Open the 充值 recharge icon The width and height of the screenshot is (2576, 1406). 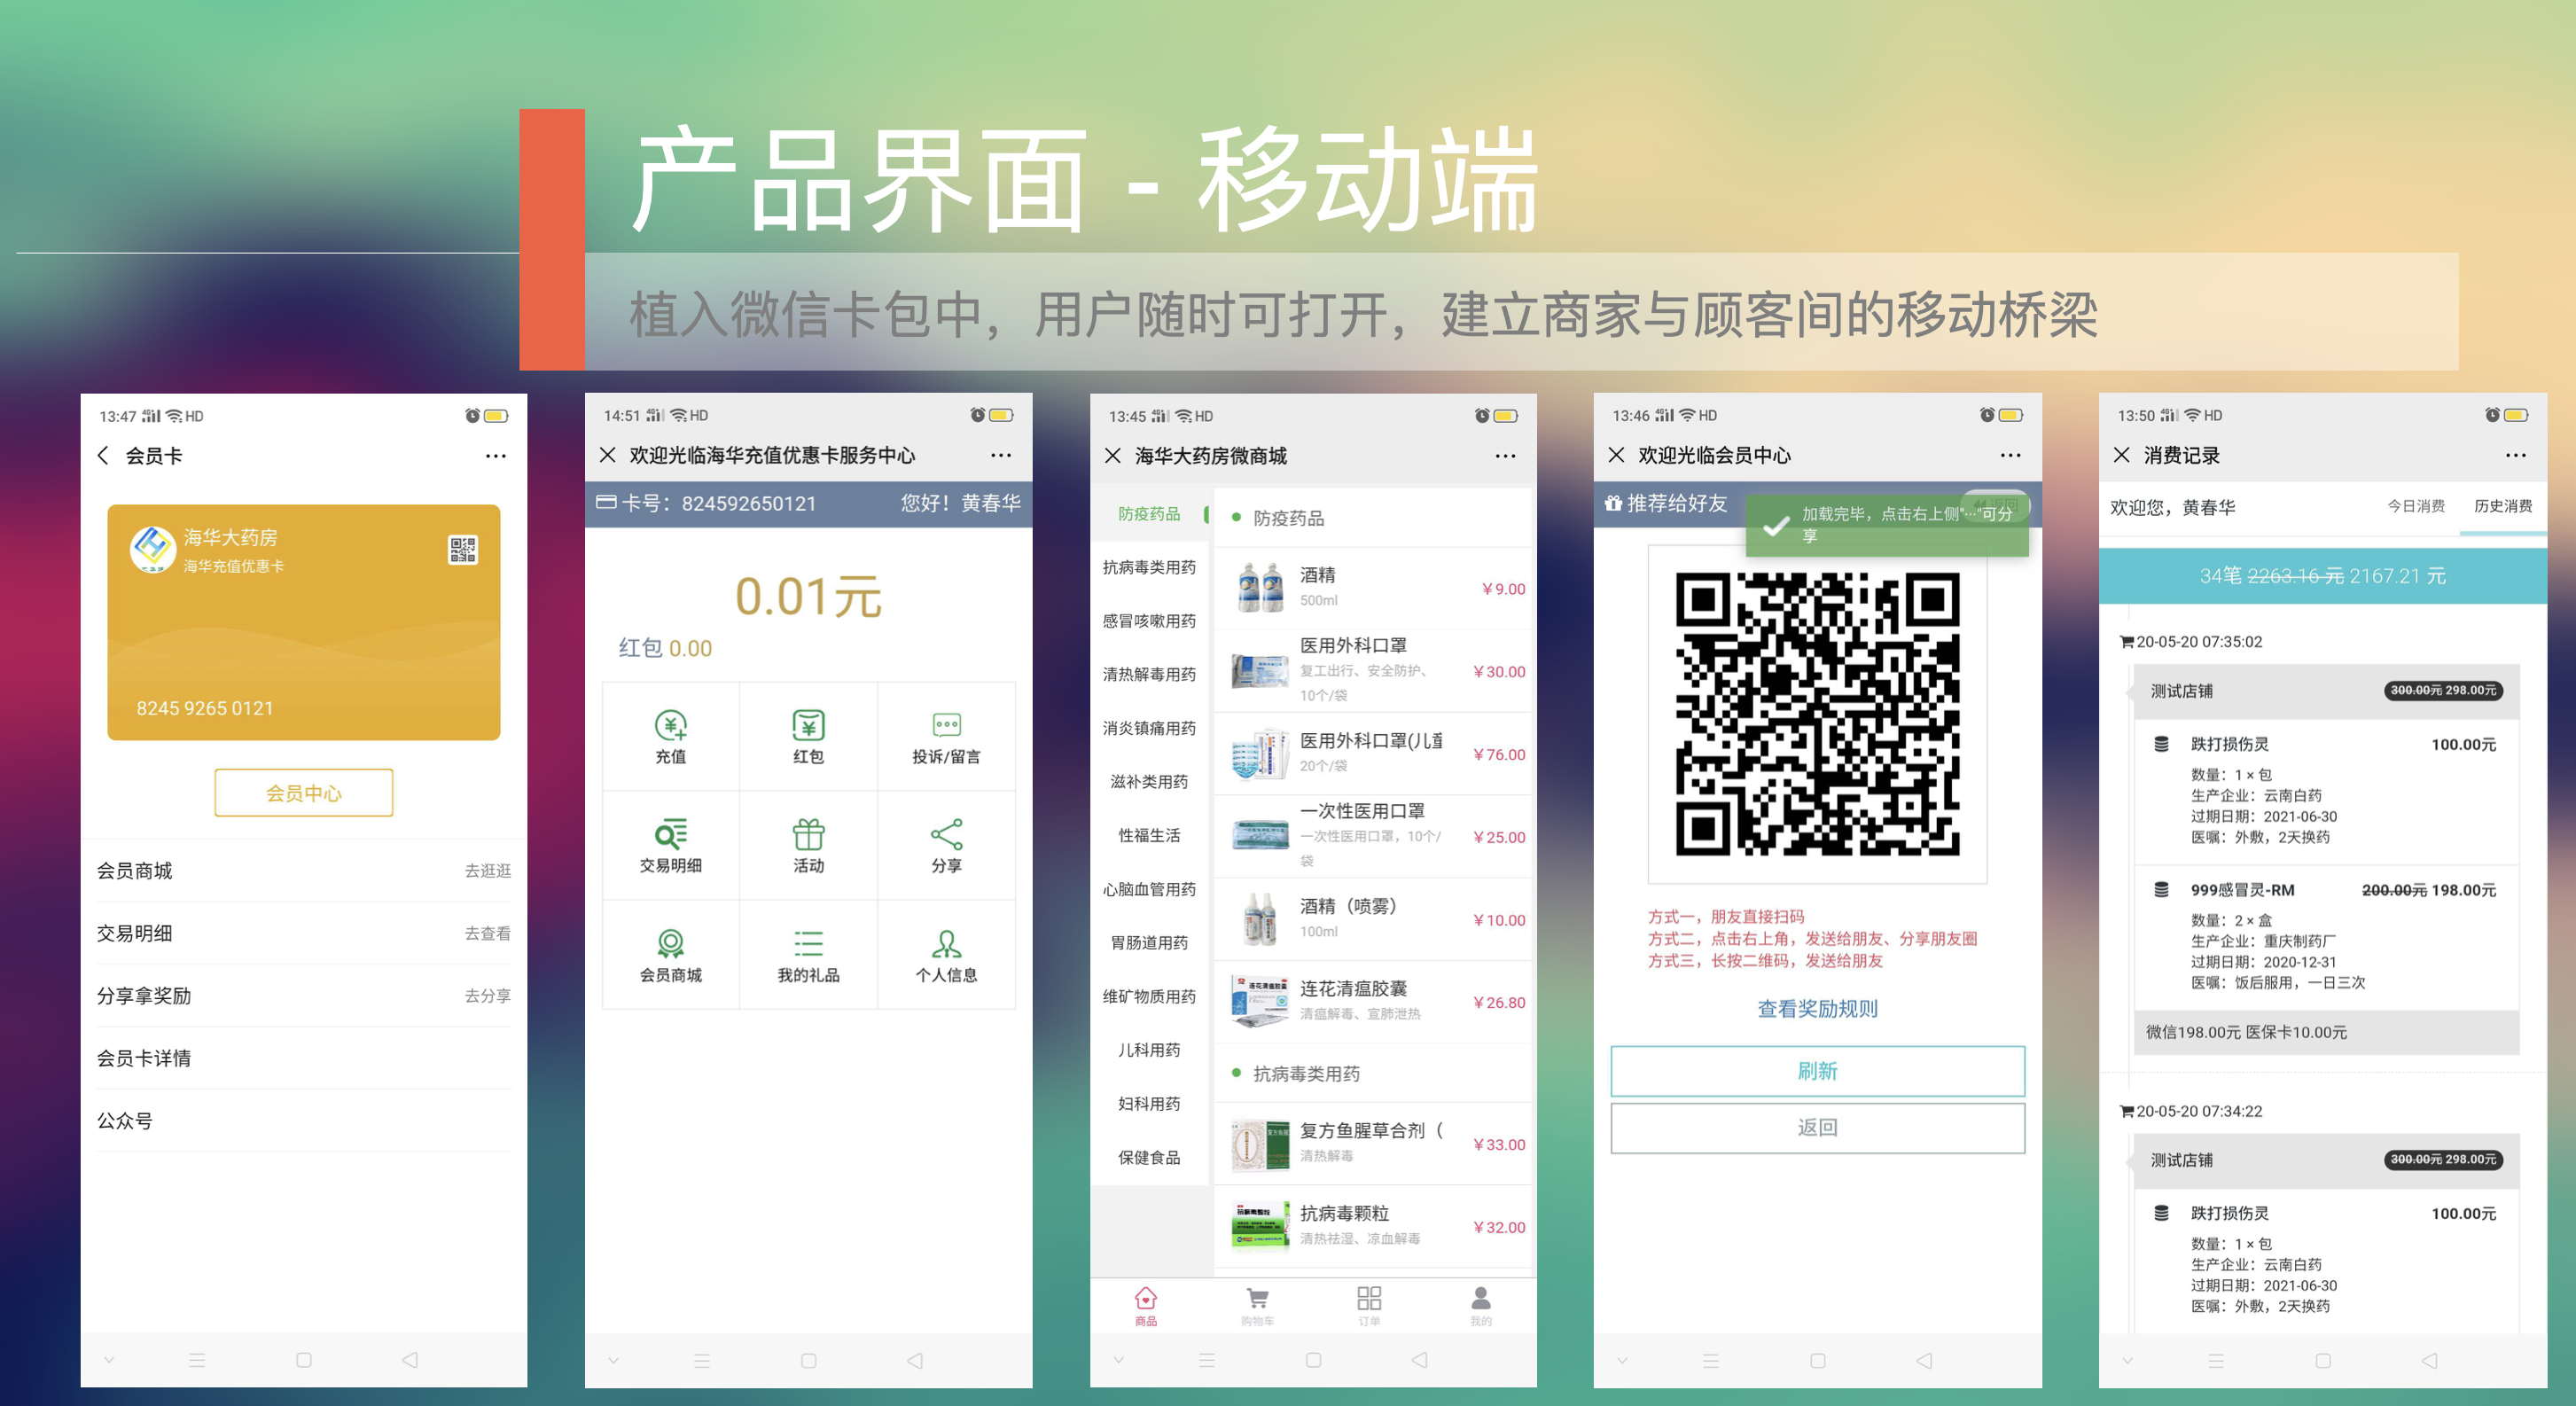tap(670, 736)
